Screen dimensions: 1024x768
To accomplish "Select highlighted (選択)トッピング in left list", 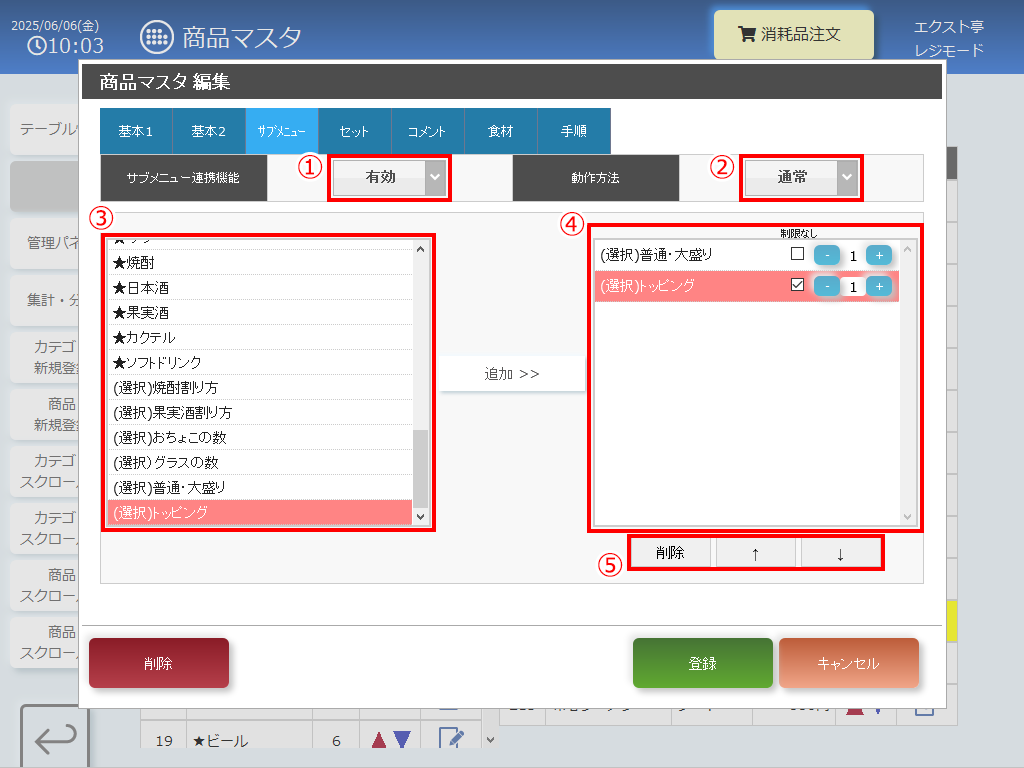I will (x=260, y=513).
